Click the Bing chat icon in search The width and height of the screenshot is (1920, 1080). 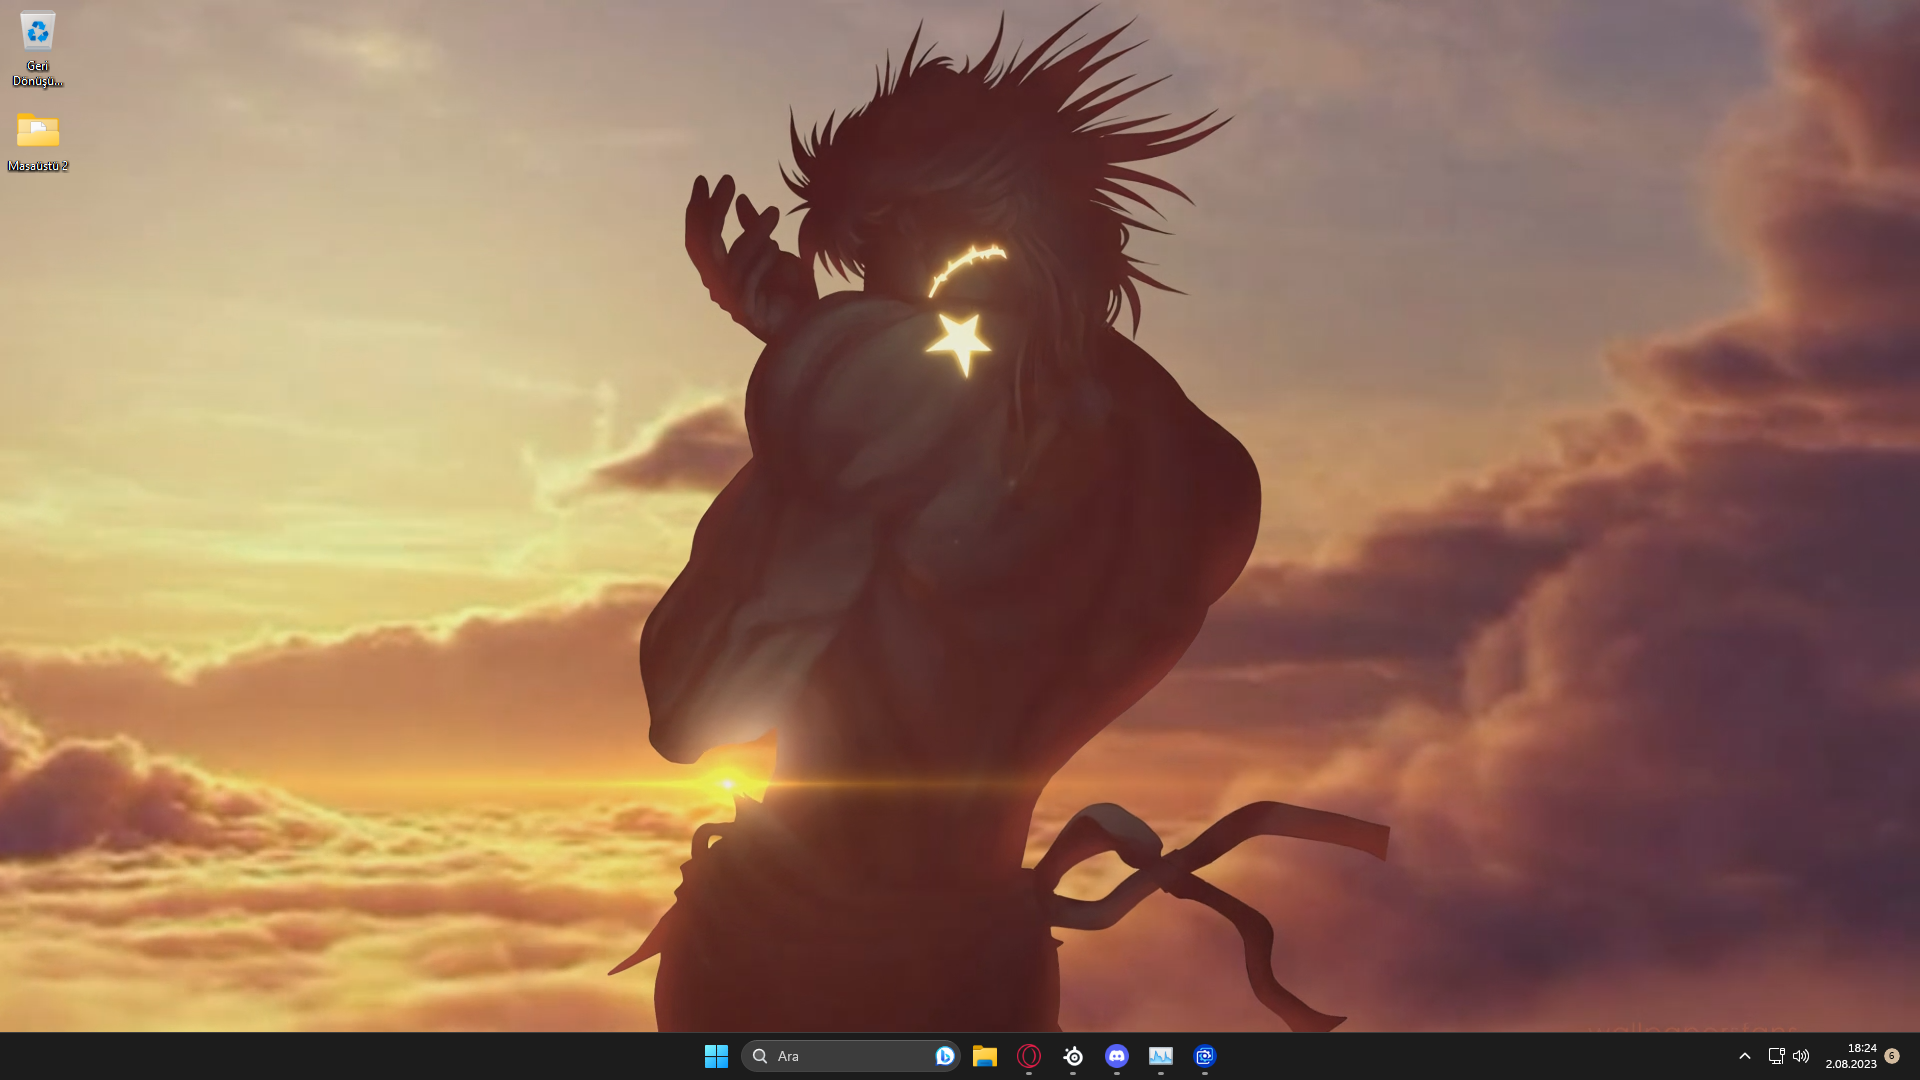944,1056
